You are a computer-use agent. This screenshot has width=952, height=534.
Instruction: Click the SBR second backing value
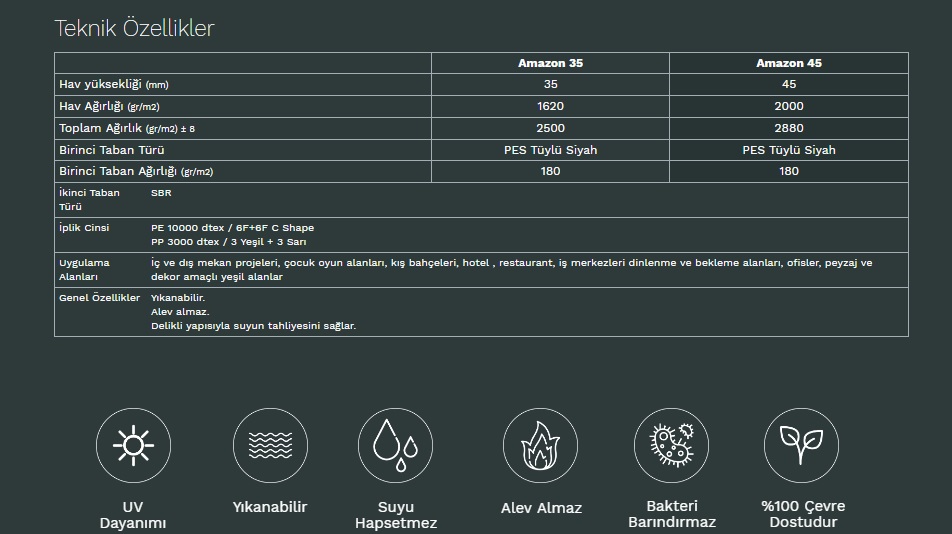pyautogui.click(x=161, y=193)
